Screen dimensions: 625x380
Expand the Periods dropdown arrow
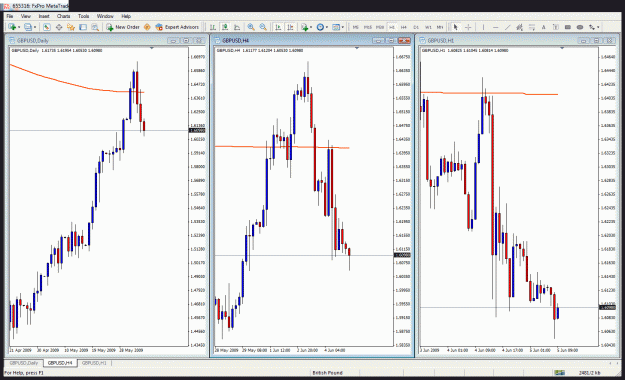pos(327,27)
